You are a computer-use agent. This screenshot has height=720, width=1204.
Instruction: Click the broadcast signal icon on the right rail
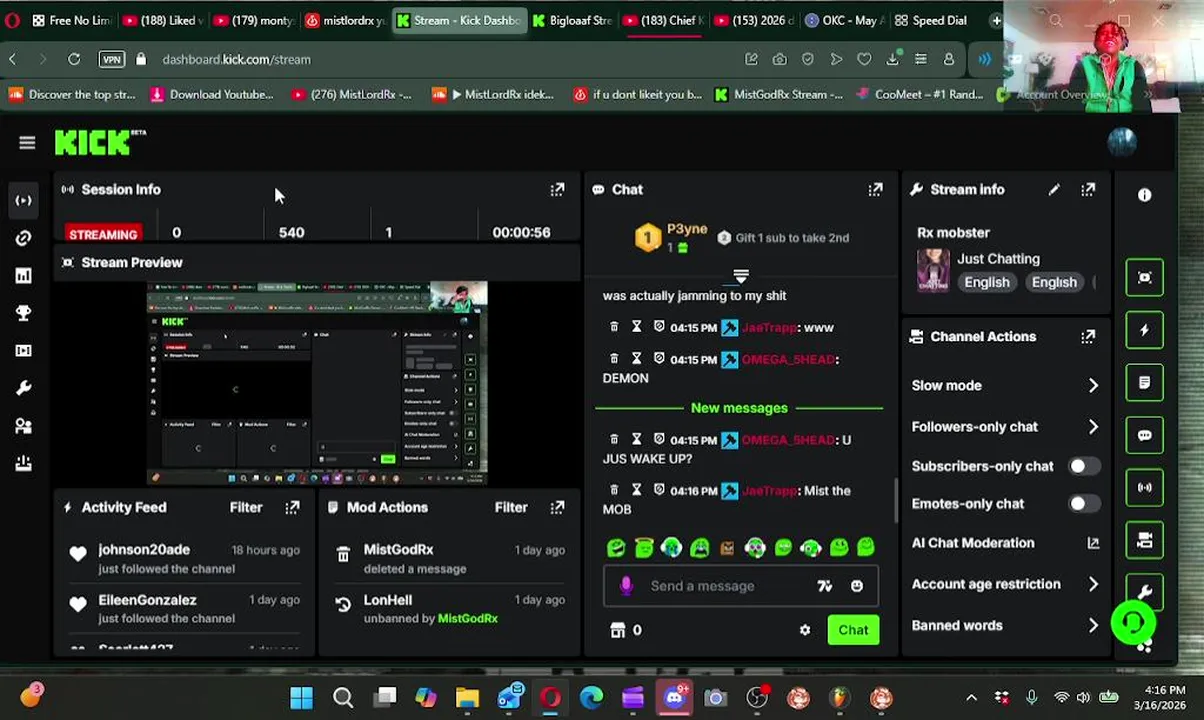coord(1144,488)
